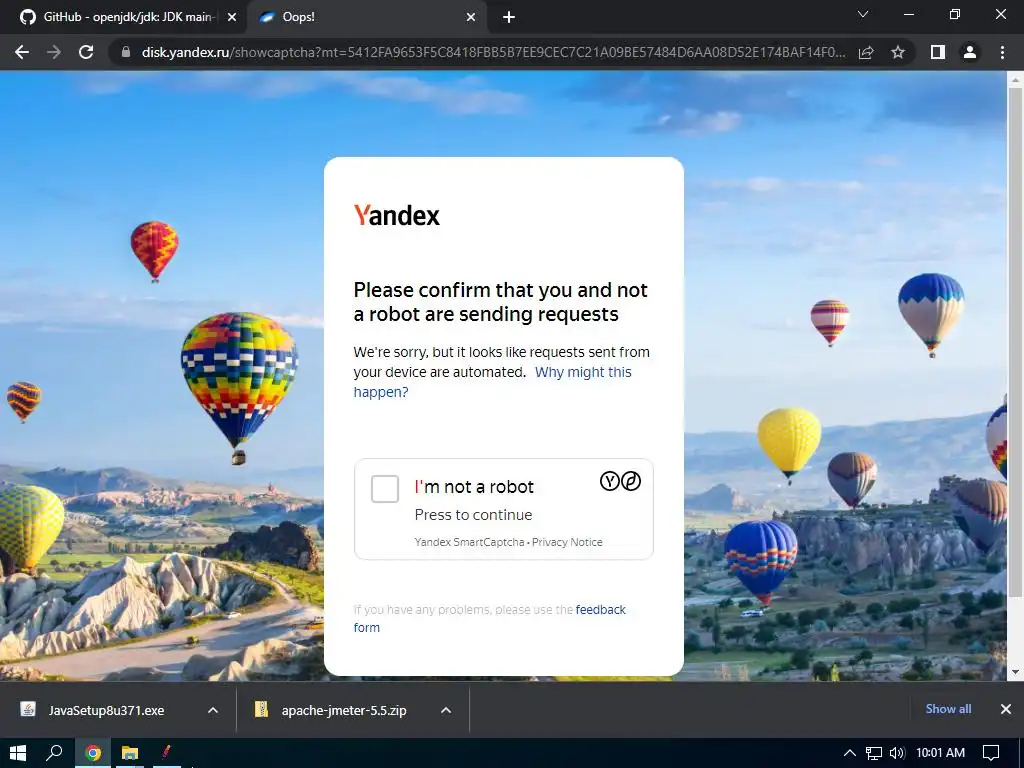
Task: Click the page vertical scrollbar
Action: click(1016, 341)
